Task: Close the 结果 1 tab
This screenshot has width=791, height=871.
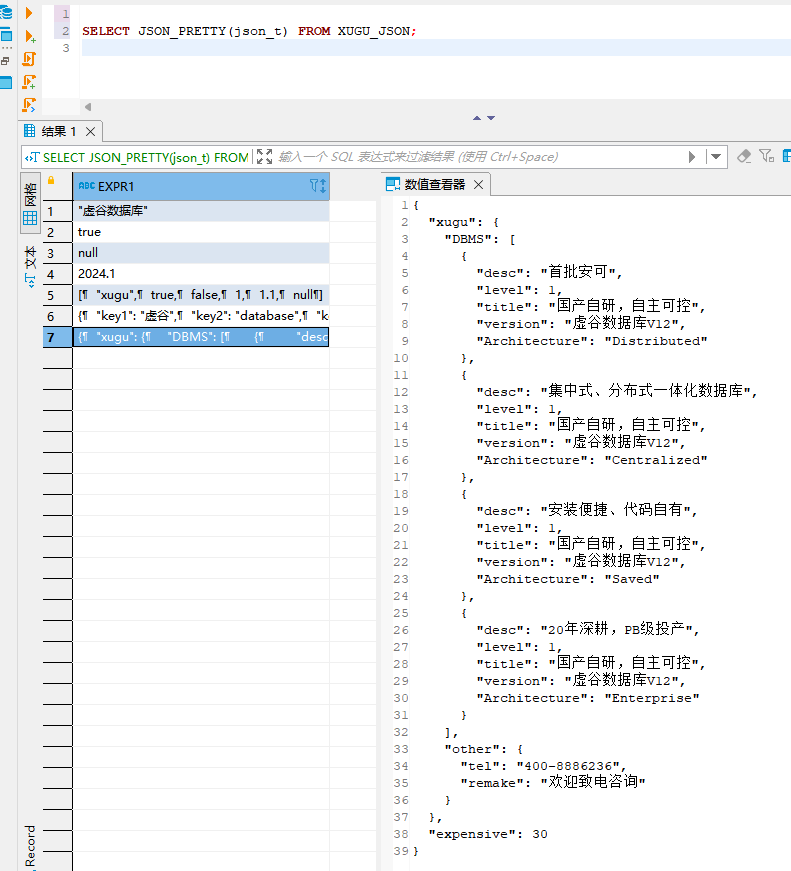Action: click(91, 132)
